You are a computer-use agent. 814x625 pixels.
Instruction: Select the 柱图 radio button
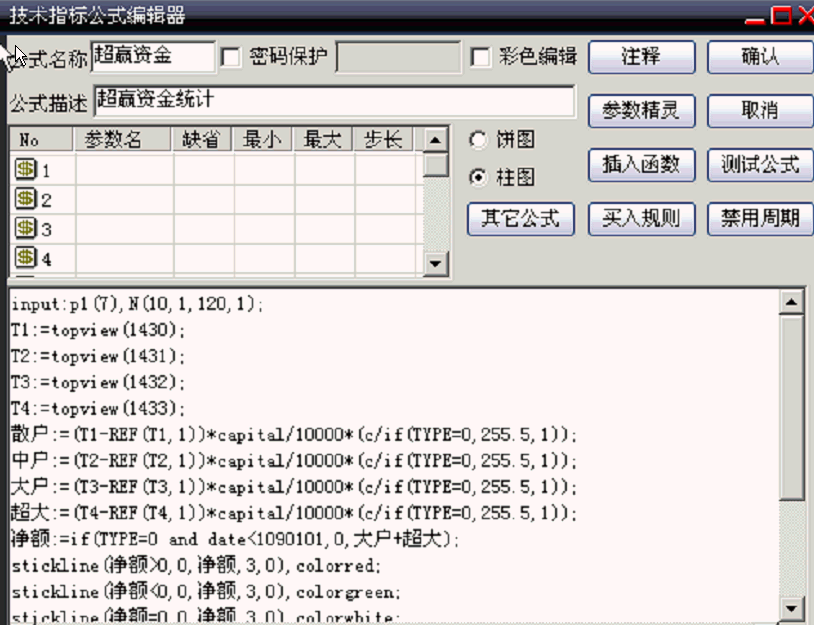478,177
